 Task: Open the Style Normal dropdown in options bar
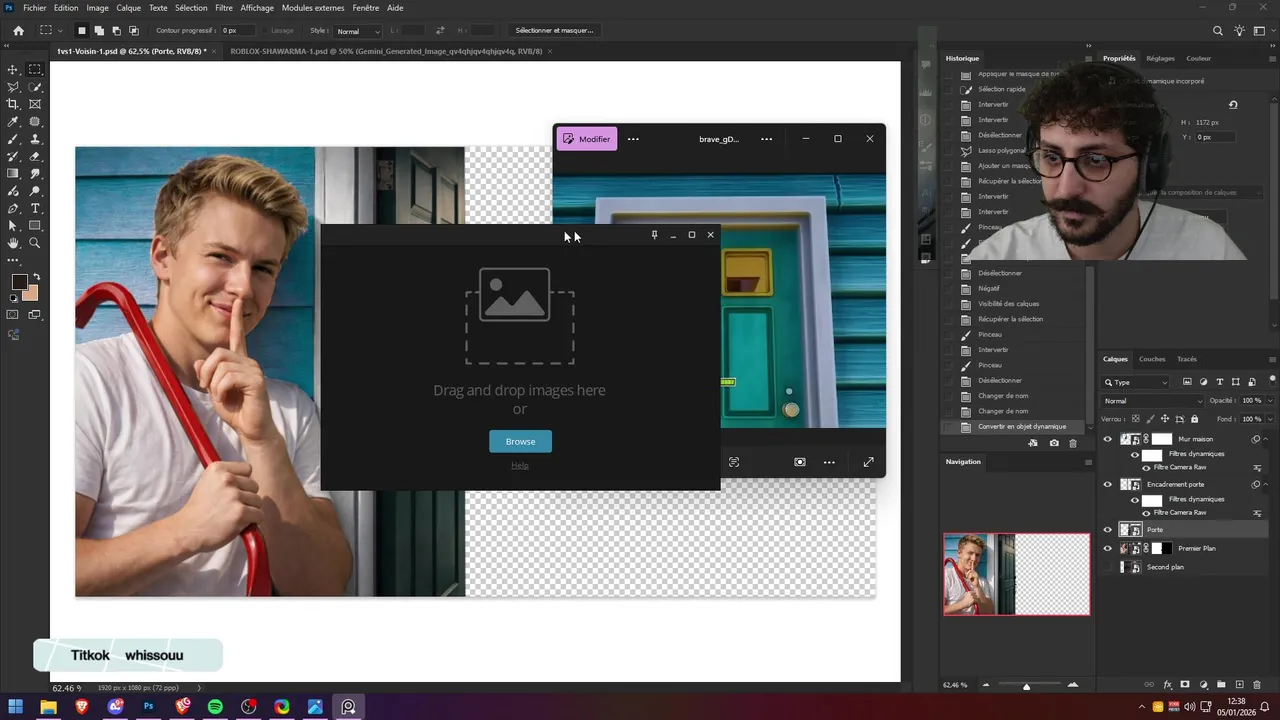pos(358,31)
